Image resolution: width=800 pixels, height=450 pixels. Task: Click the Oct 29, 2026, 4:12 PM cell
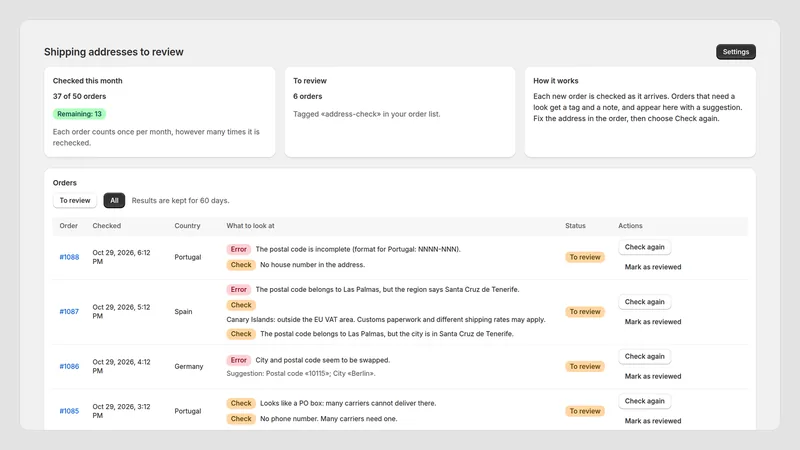[x=121, y=366]
